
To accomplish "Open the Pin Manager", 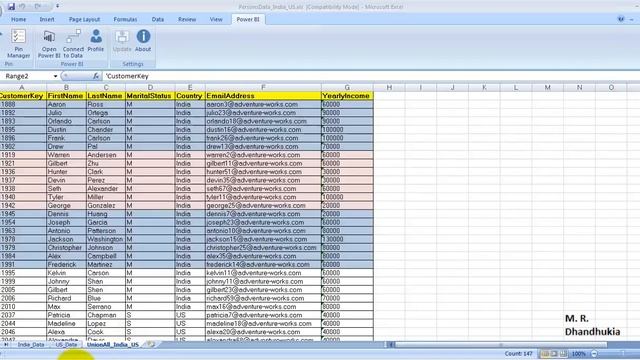I will coord(18,44).
